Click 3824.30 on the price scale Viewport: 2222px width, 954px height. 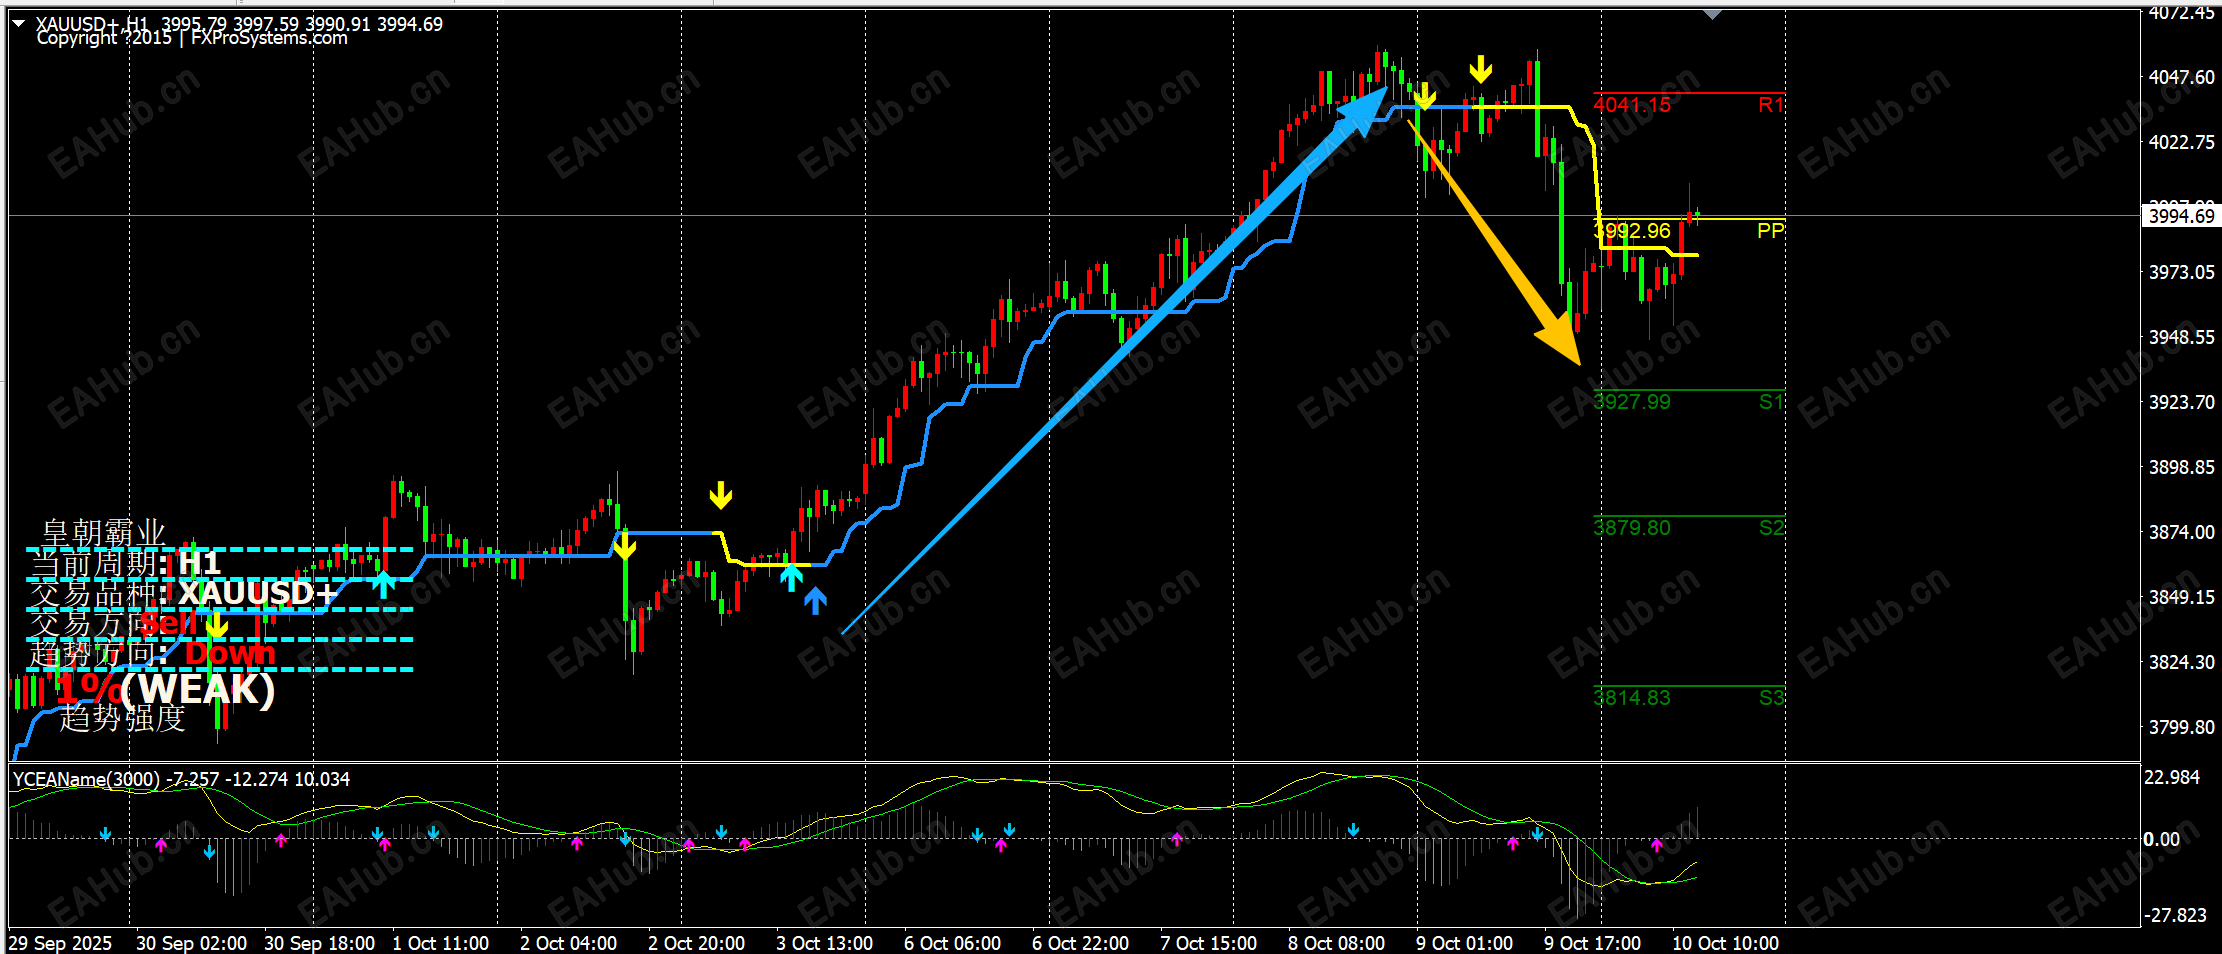pos(2181,662)
